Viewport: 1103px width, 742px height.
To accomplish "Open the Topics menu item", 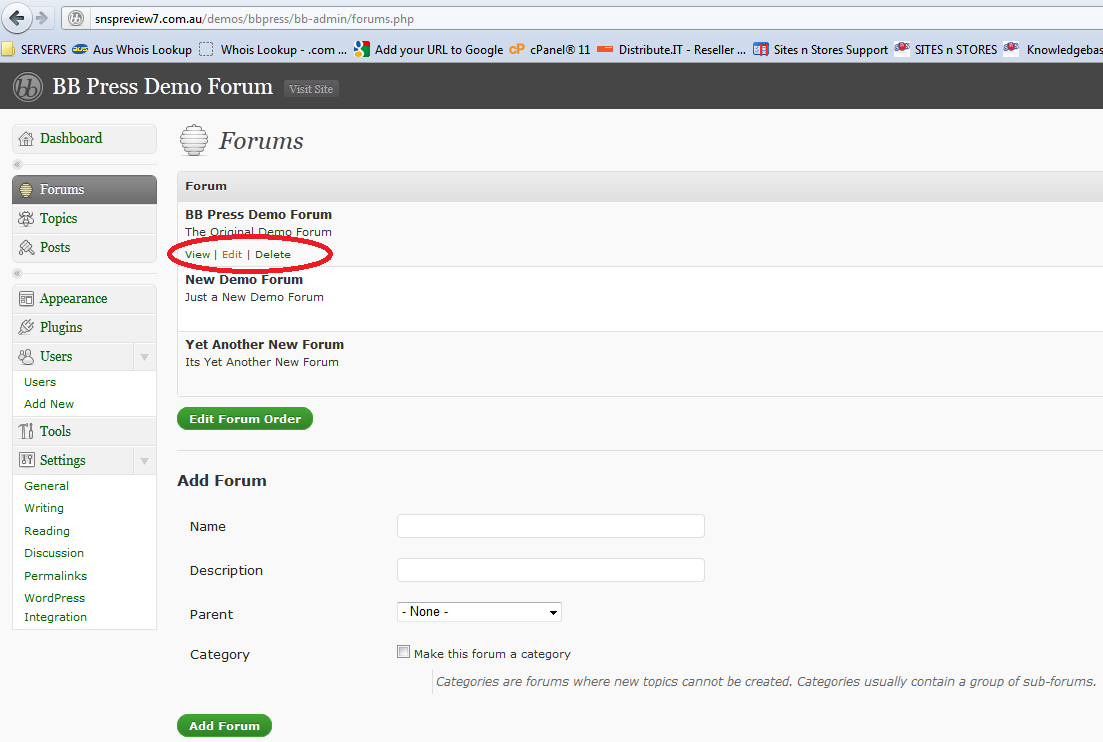I will (84, 219).
